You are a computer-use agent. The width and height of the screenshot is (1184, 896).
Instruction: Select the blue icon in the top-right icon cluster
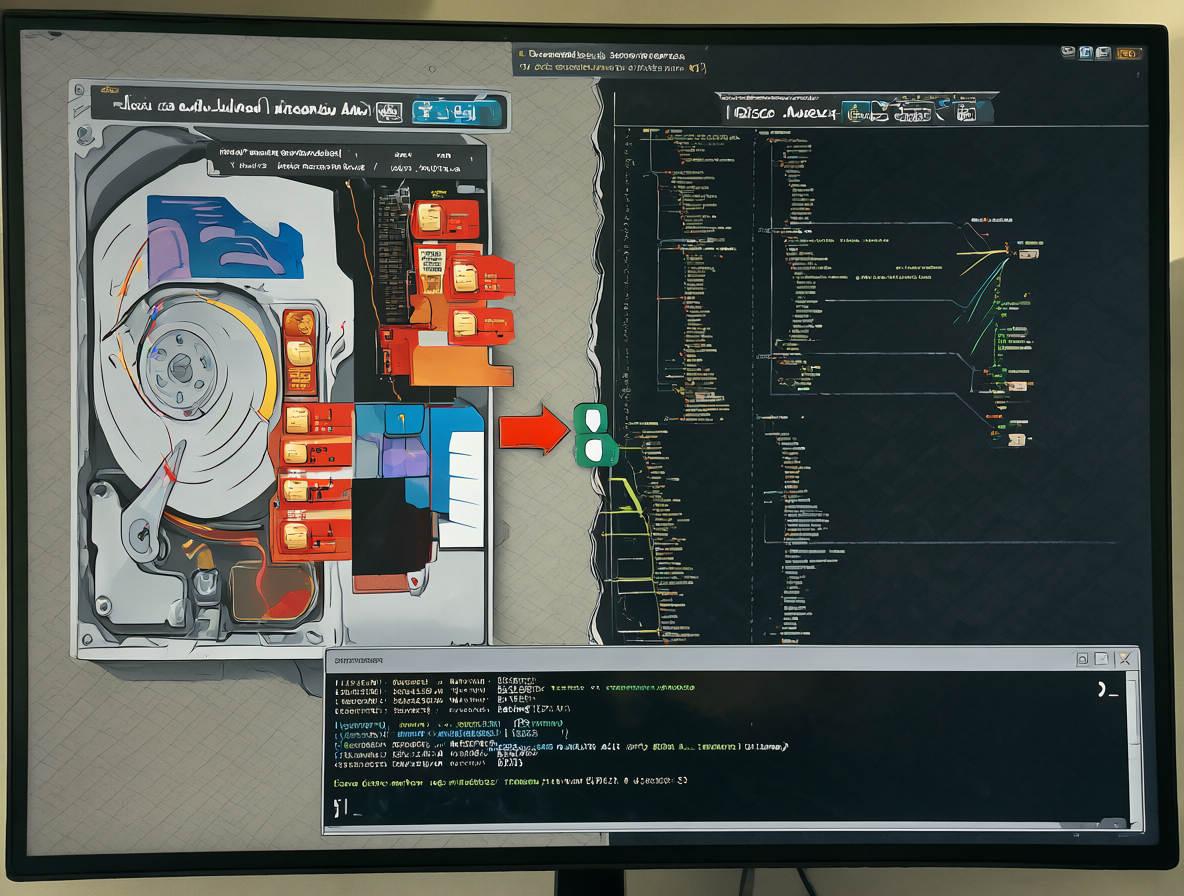coord(1086,53)
